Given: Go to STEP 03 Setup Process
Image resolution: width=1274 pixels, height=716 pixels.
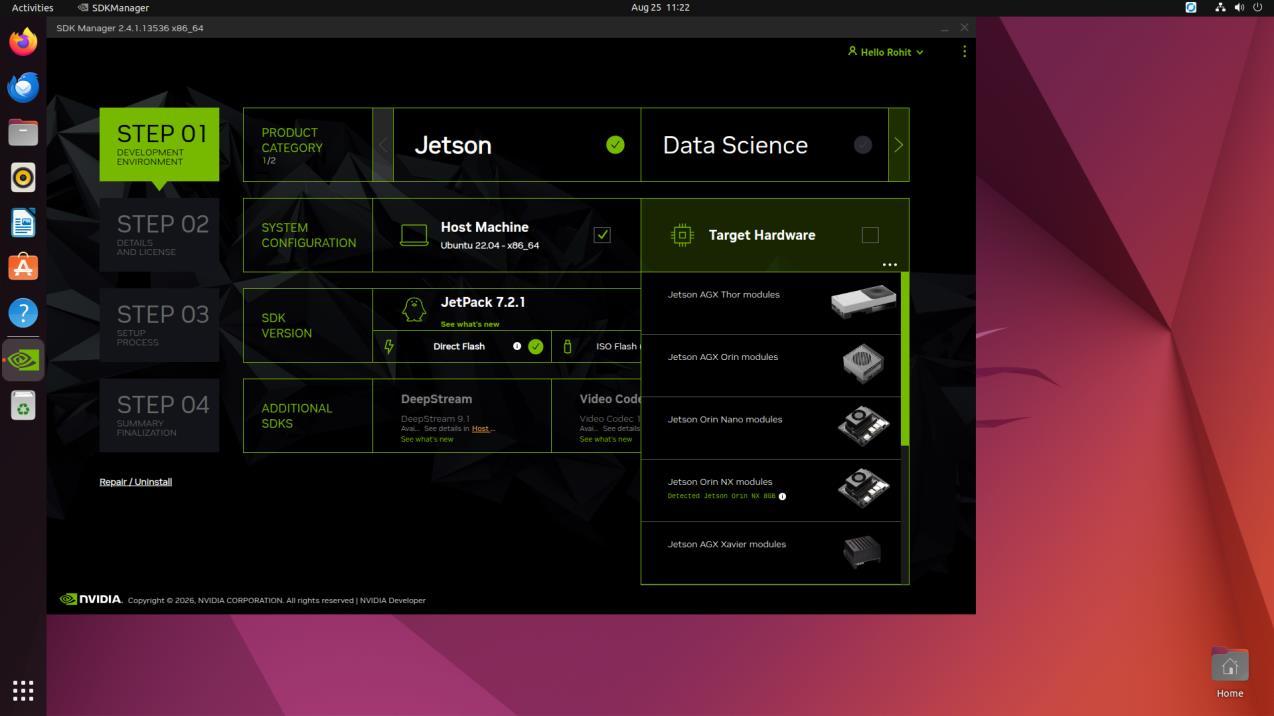Looking at the screenshot, I should (159, 325).
